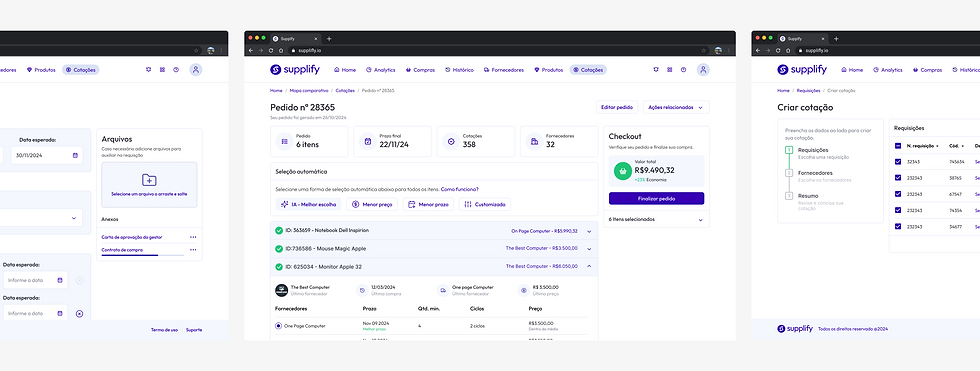The height and width of the screenshot is (371, 980).
Task: Click the green basket icon in Checkout
Action: 622,171
